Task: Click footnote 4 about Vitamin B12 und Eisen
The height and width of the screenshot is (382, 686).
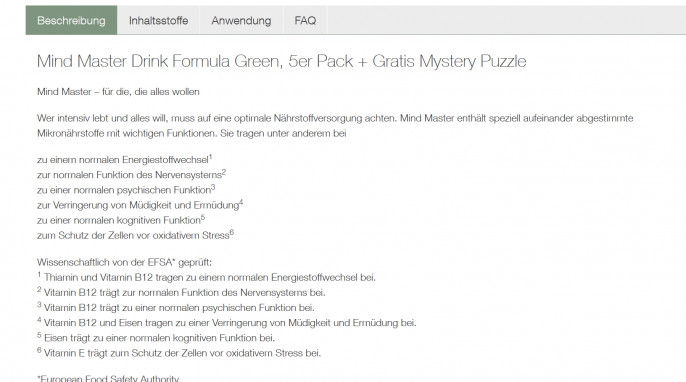Action: click(227, 322)
